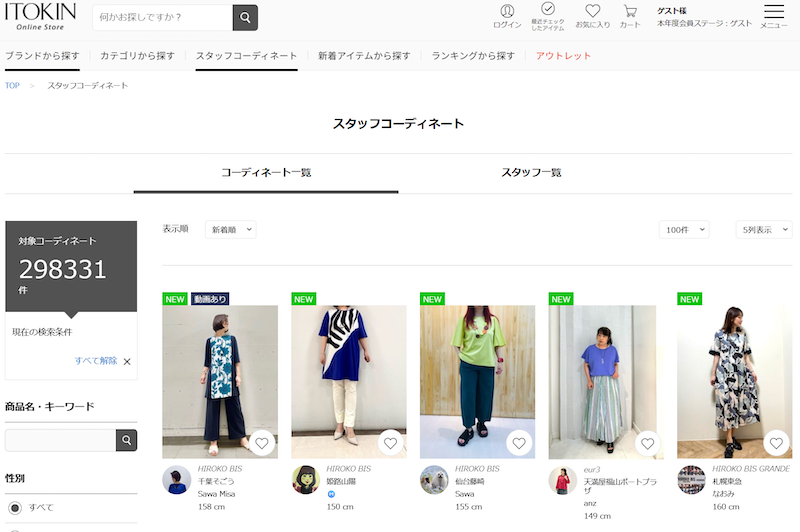The height and width of the screenshot is (532, 800).
Task: Click the TOP breadcrumb link
Action: coord(12,86)
